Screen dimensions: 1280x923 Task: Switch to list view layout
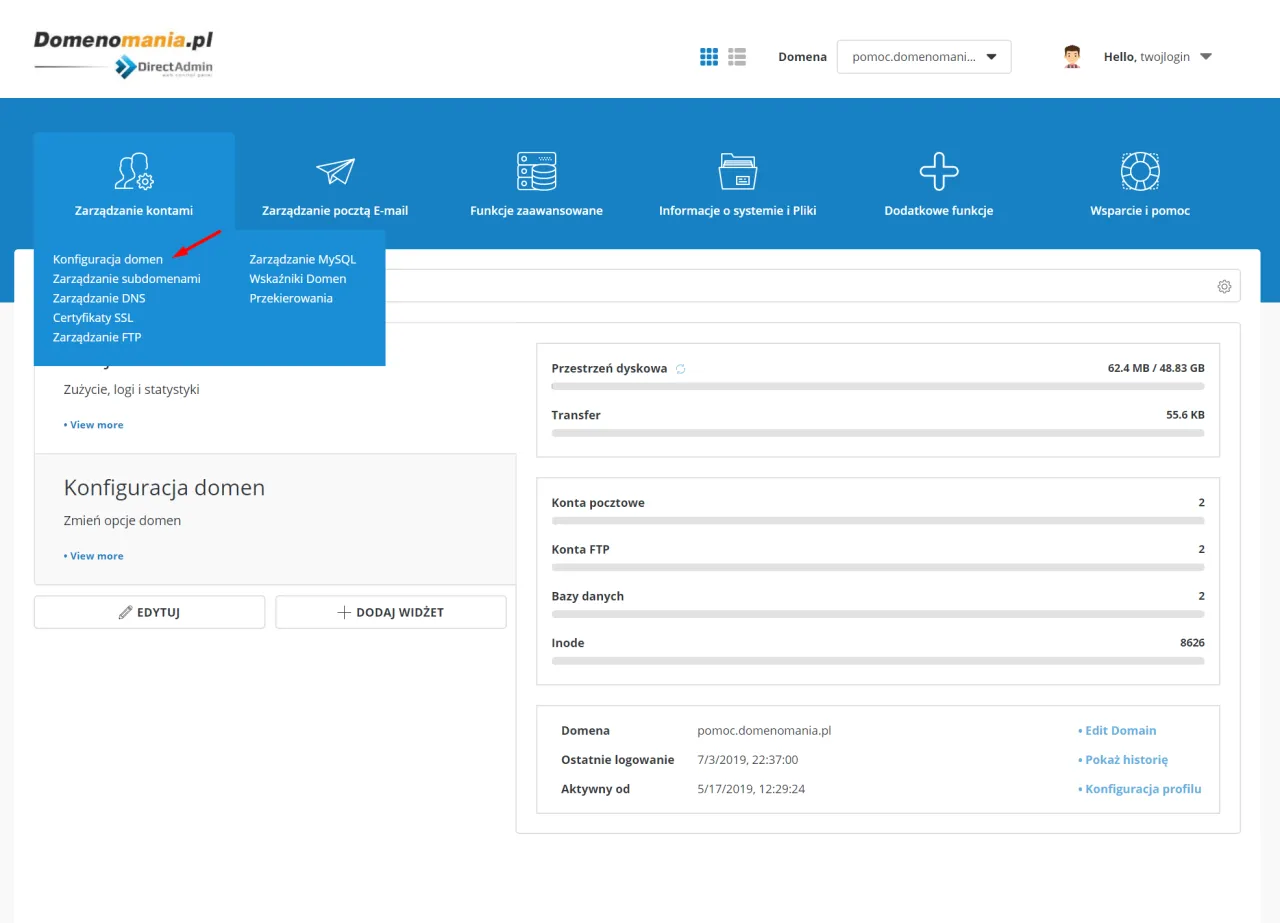pos(737,56)
